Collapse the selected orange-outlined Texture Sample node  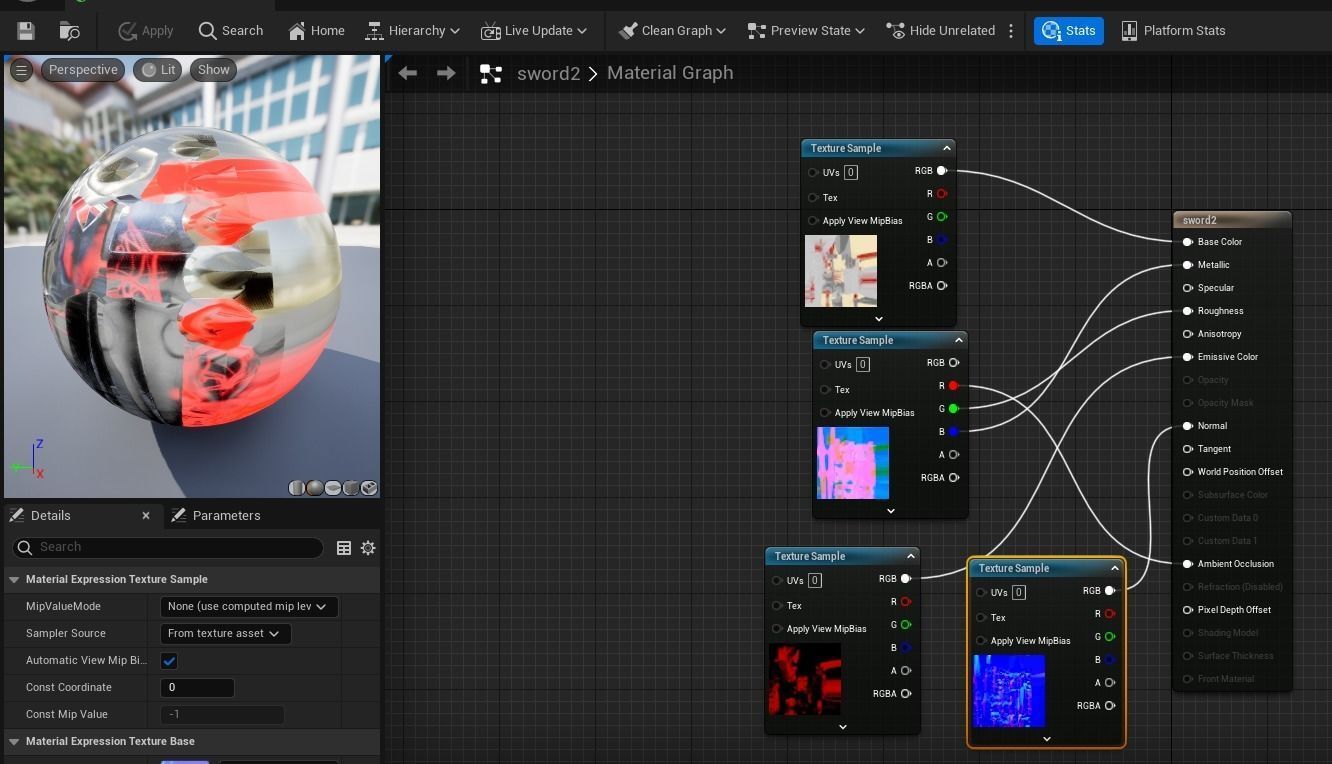(x=1114, y=568)
